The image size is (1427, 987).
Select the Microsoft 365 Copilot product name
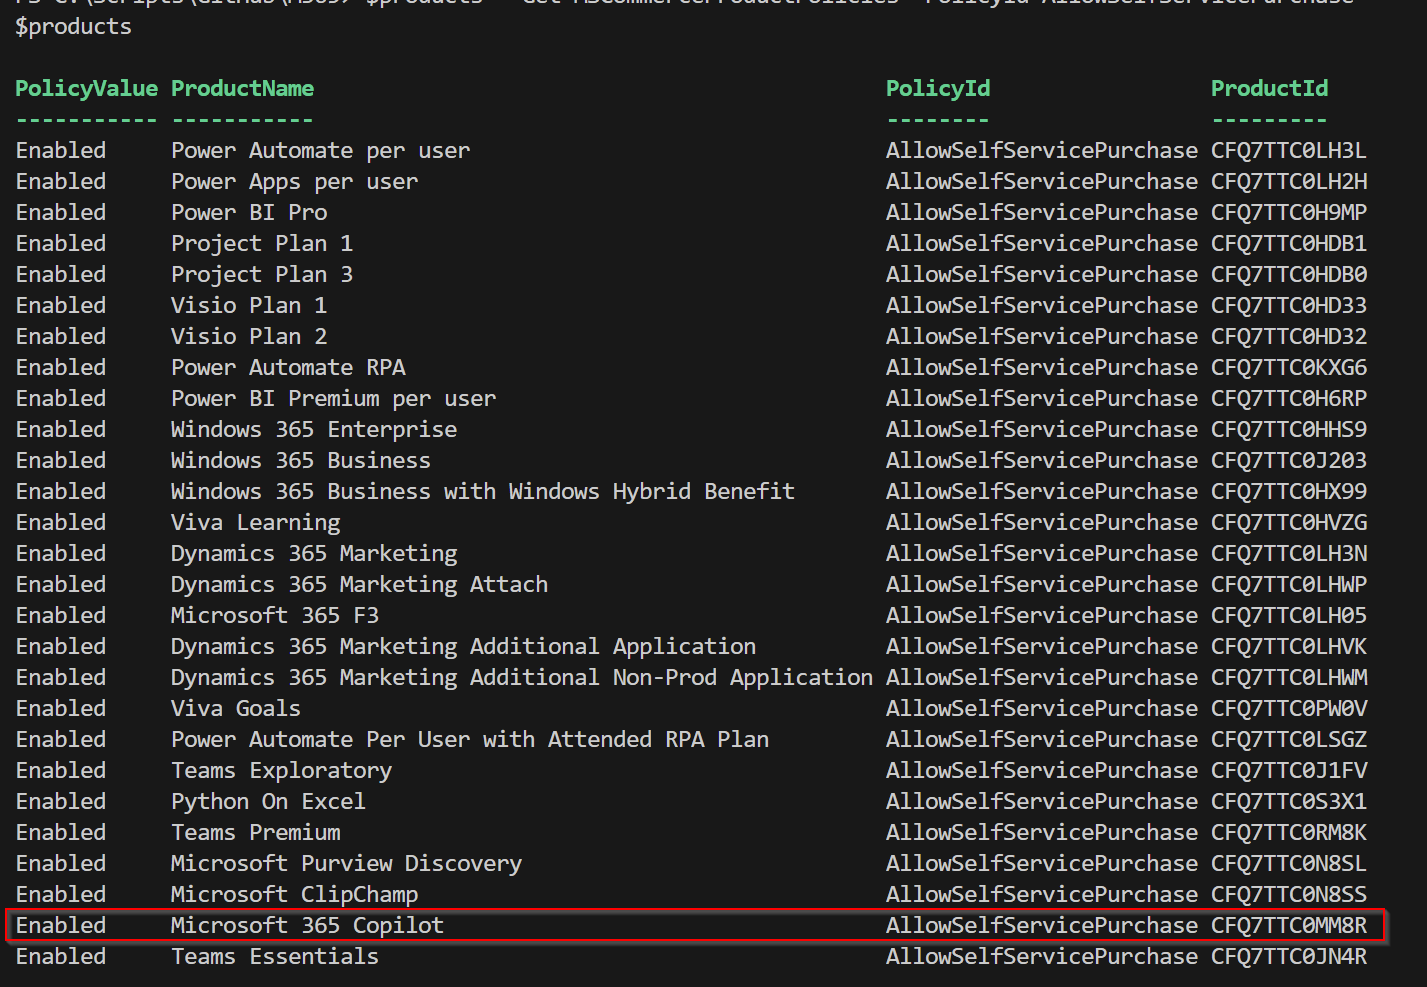(307, 926)
